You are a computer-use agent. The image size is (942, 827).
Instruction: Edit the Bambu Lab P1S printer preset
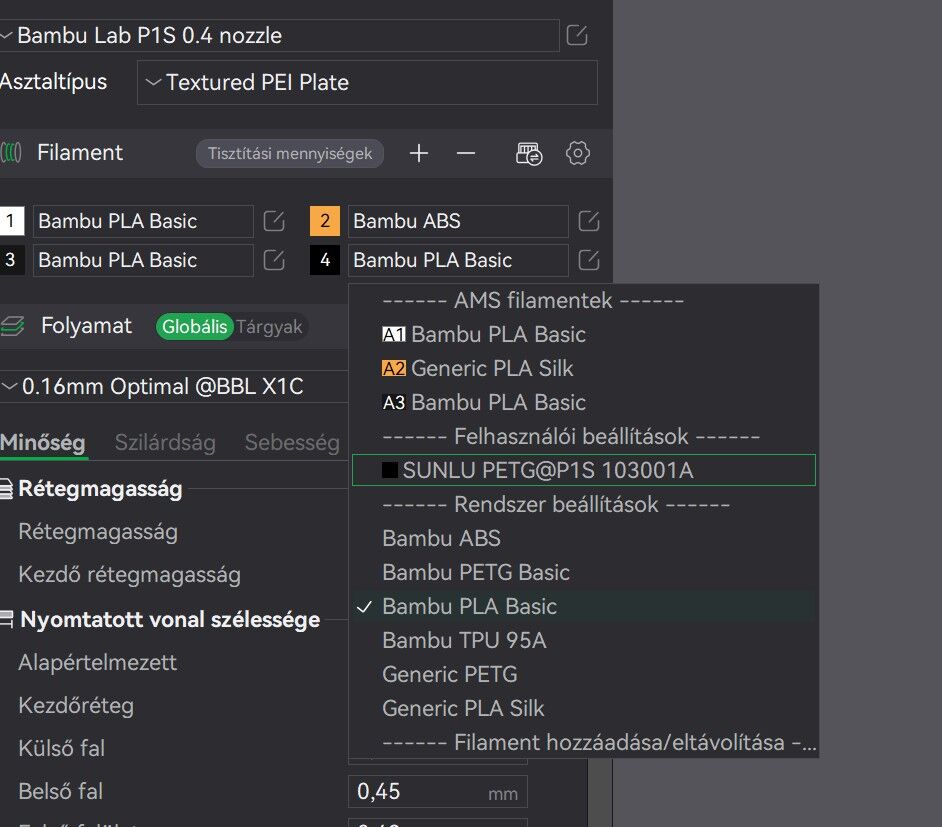(x=577, y=35)
